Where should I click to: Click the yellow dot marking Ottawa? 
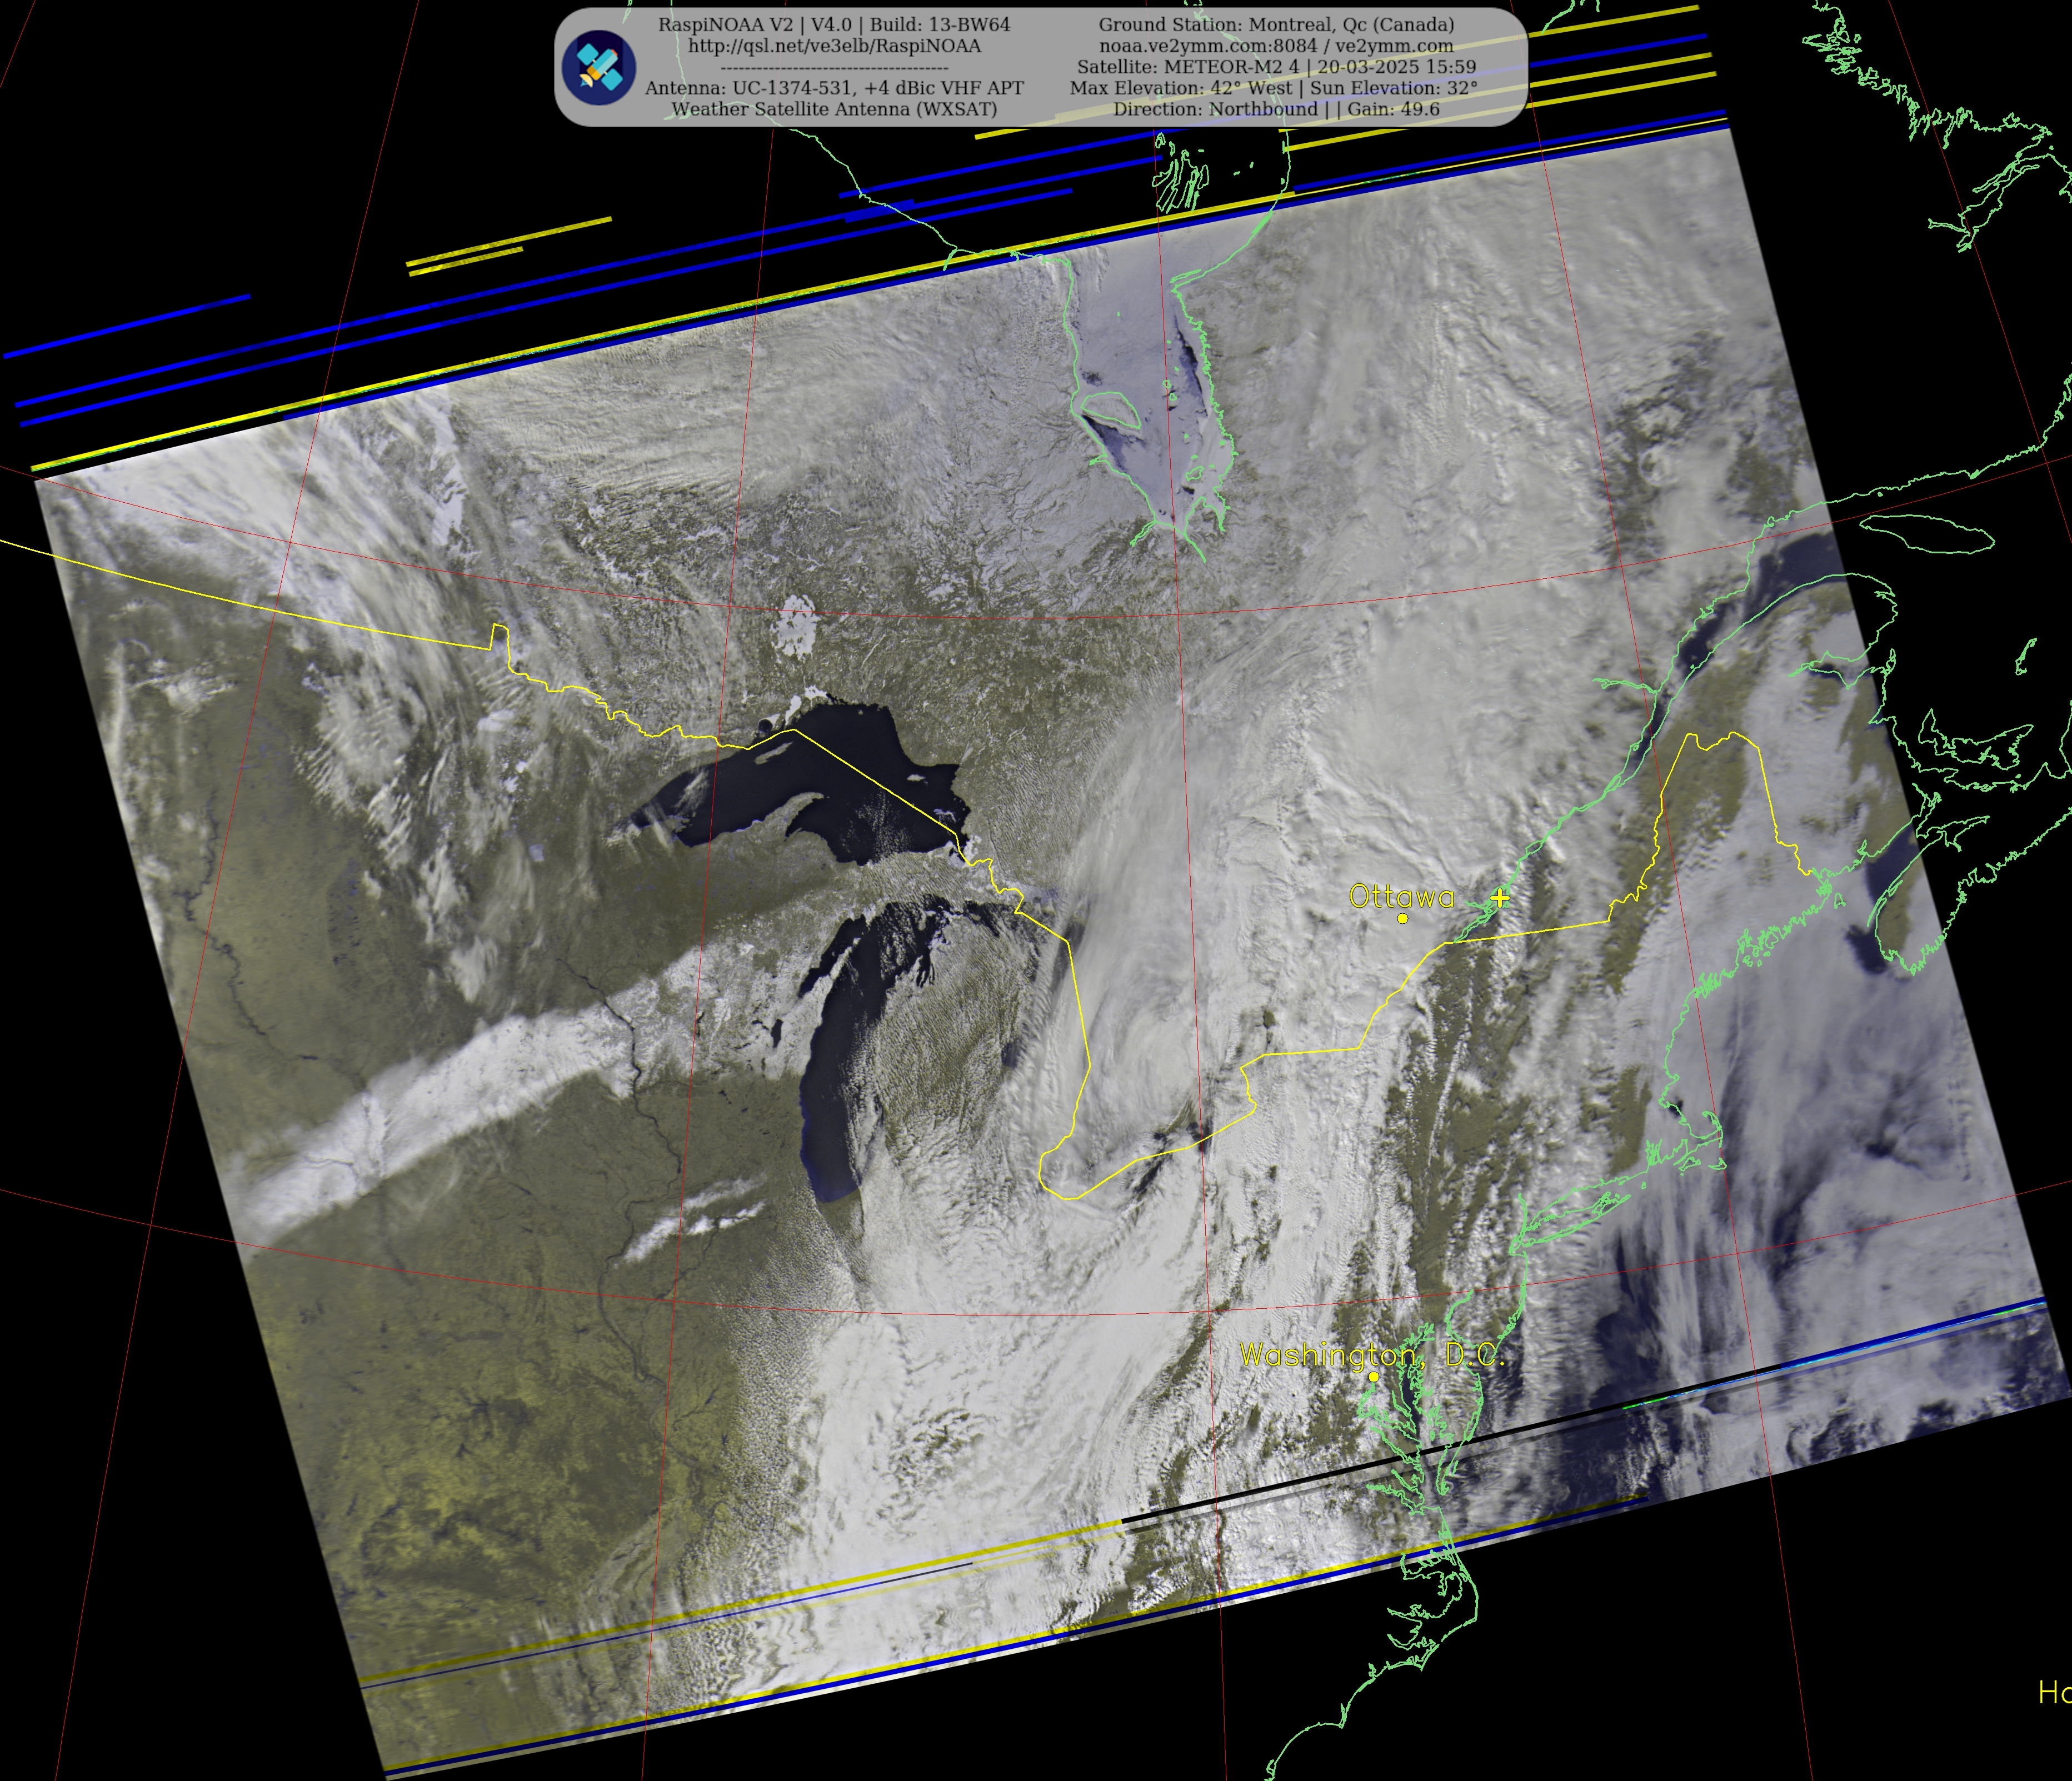click(1403, 918)
